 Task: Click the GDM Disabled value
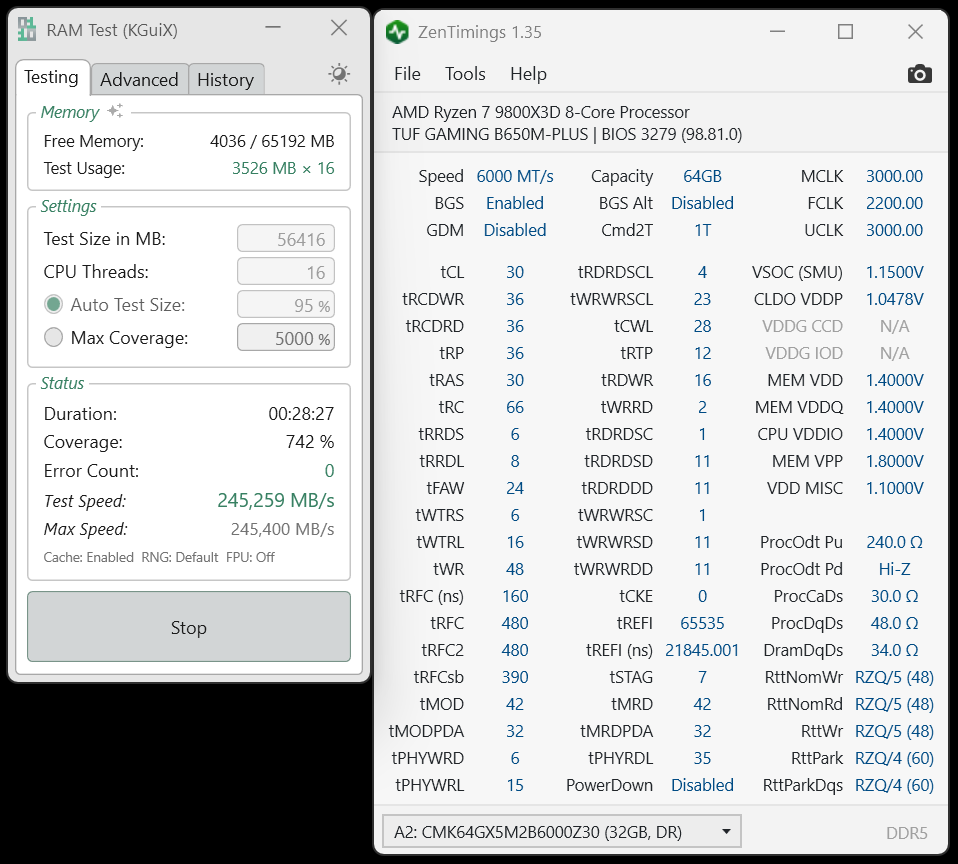[515, 230]
